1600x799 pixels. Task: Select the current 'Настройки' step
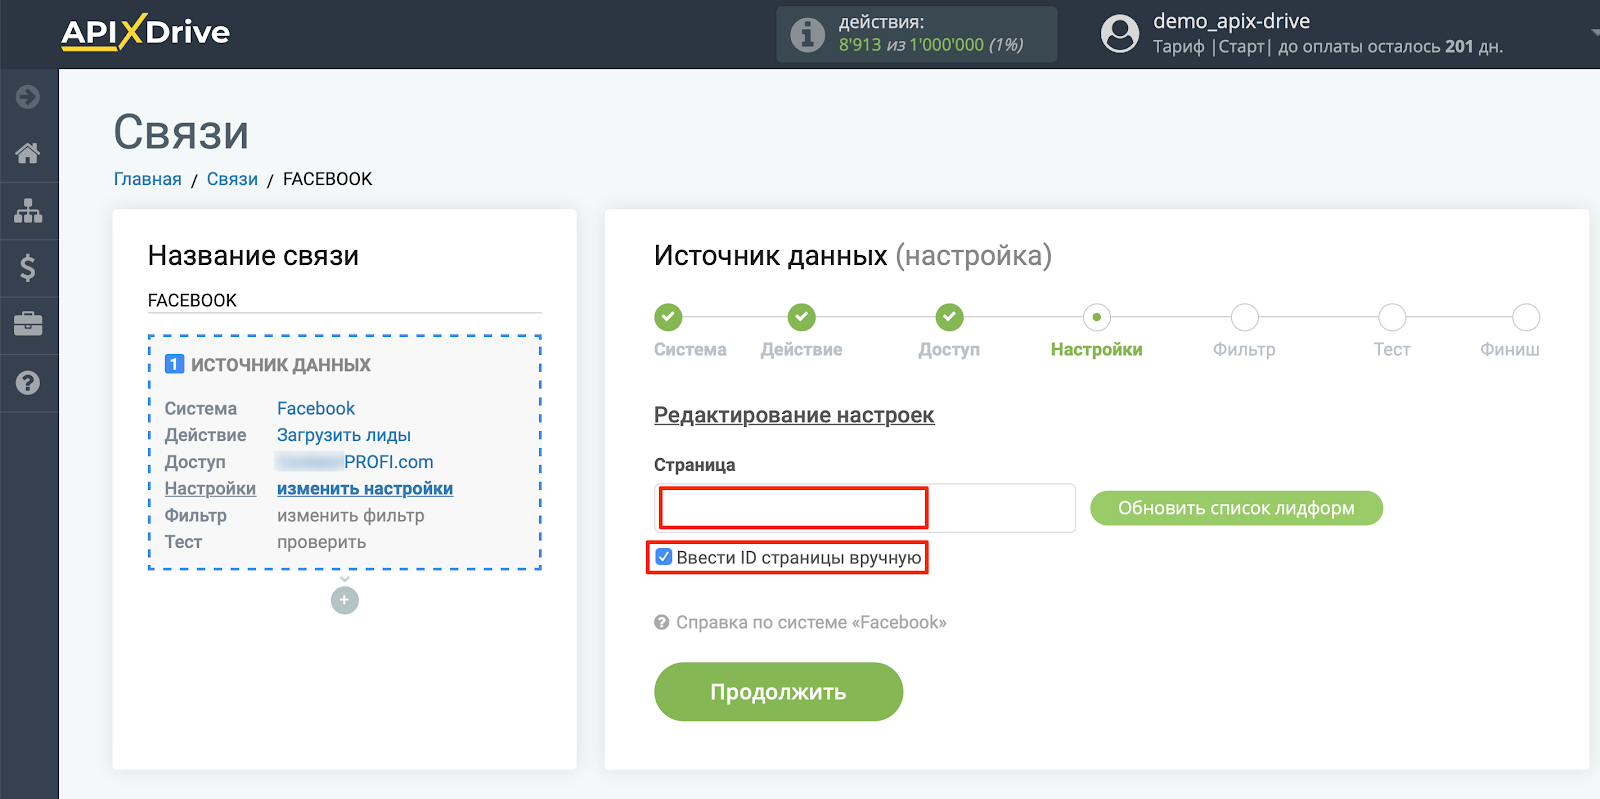click(x=1097, y=317)
